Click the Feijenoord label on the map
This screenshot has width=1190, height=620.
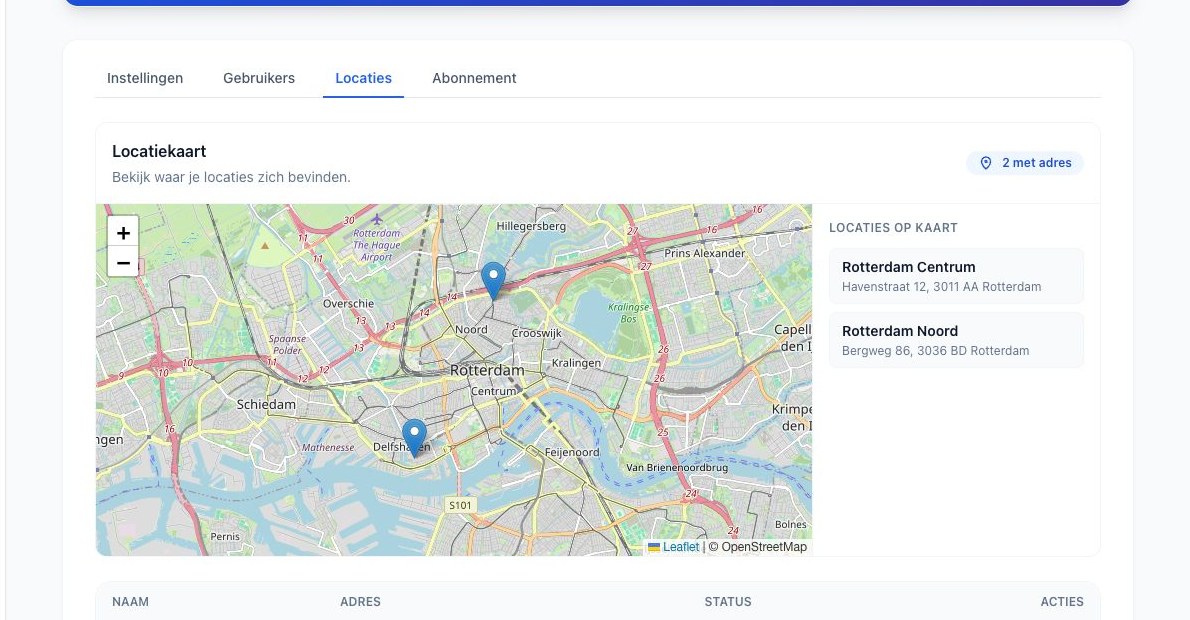571,452
